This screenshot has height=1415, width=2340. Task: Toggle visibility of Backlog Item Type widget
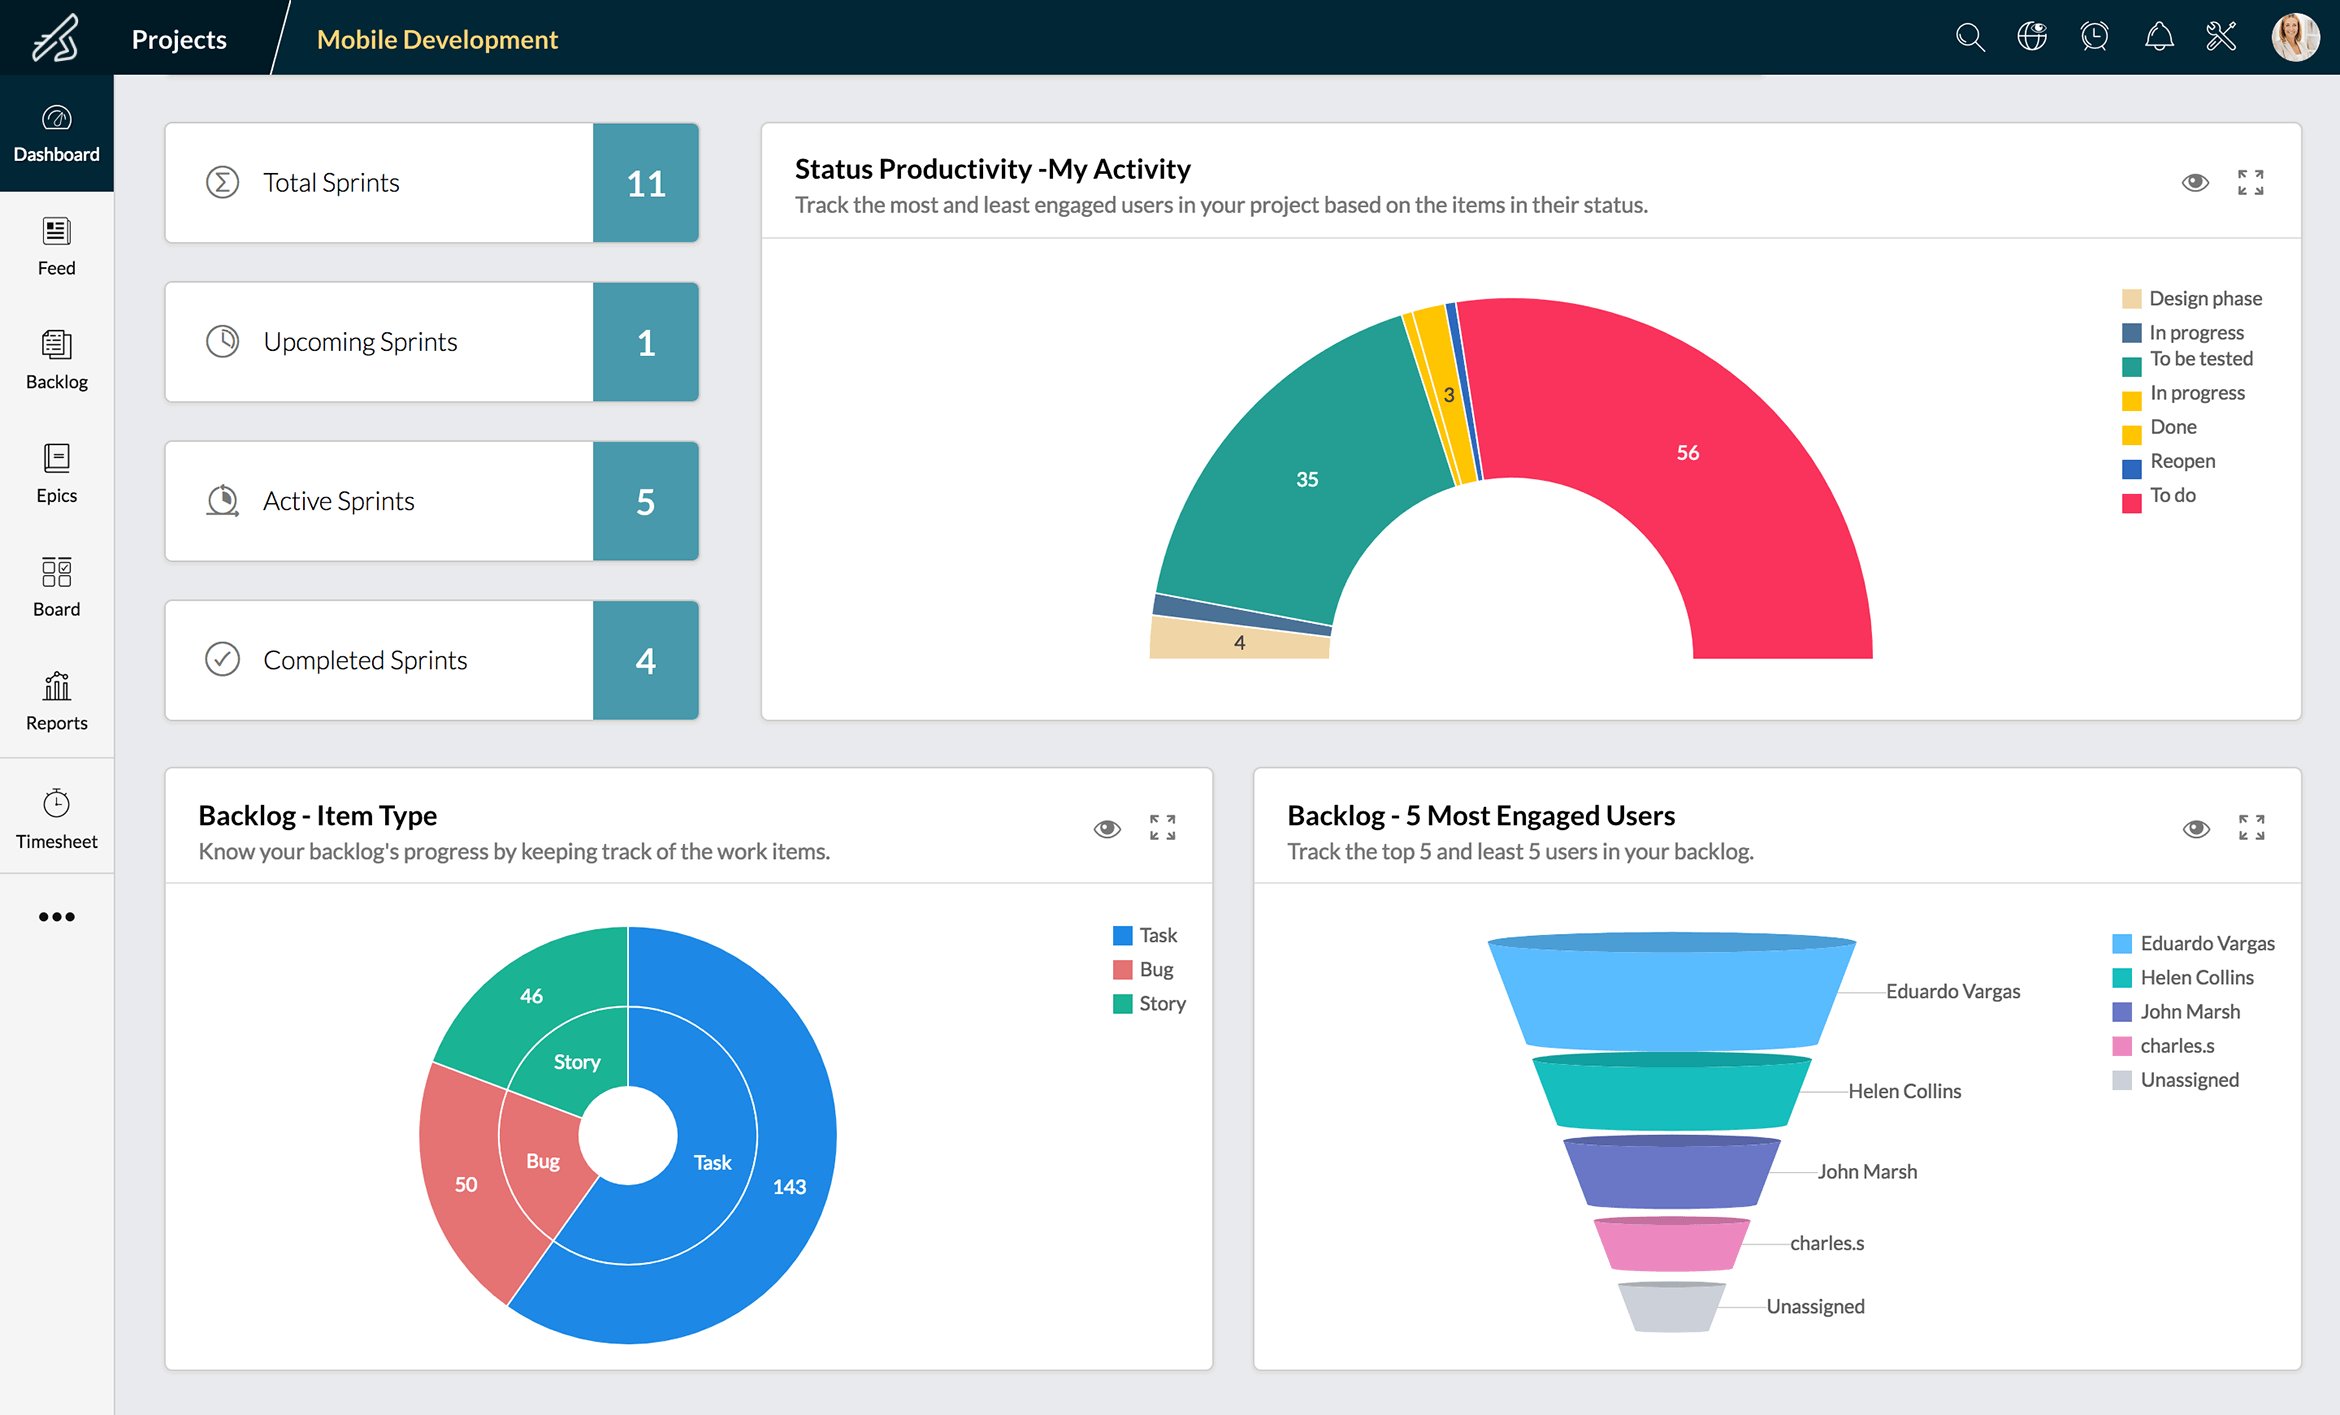click(x=1107, y=827)
